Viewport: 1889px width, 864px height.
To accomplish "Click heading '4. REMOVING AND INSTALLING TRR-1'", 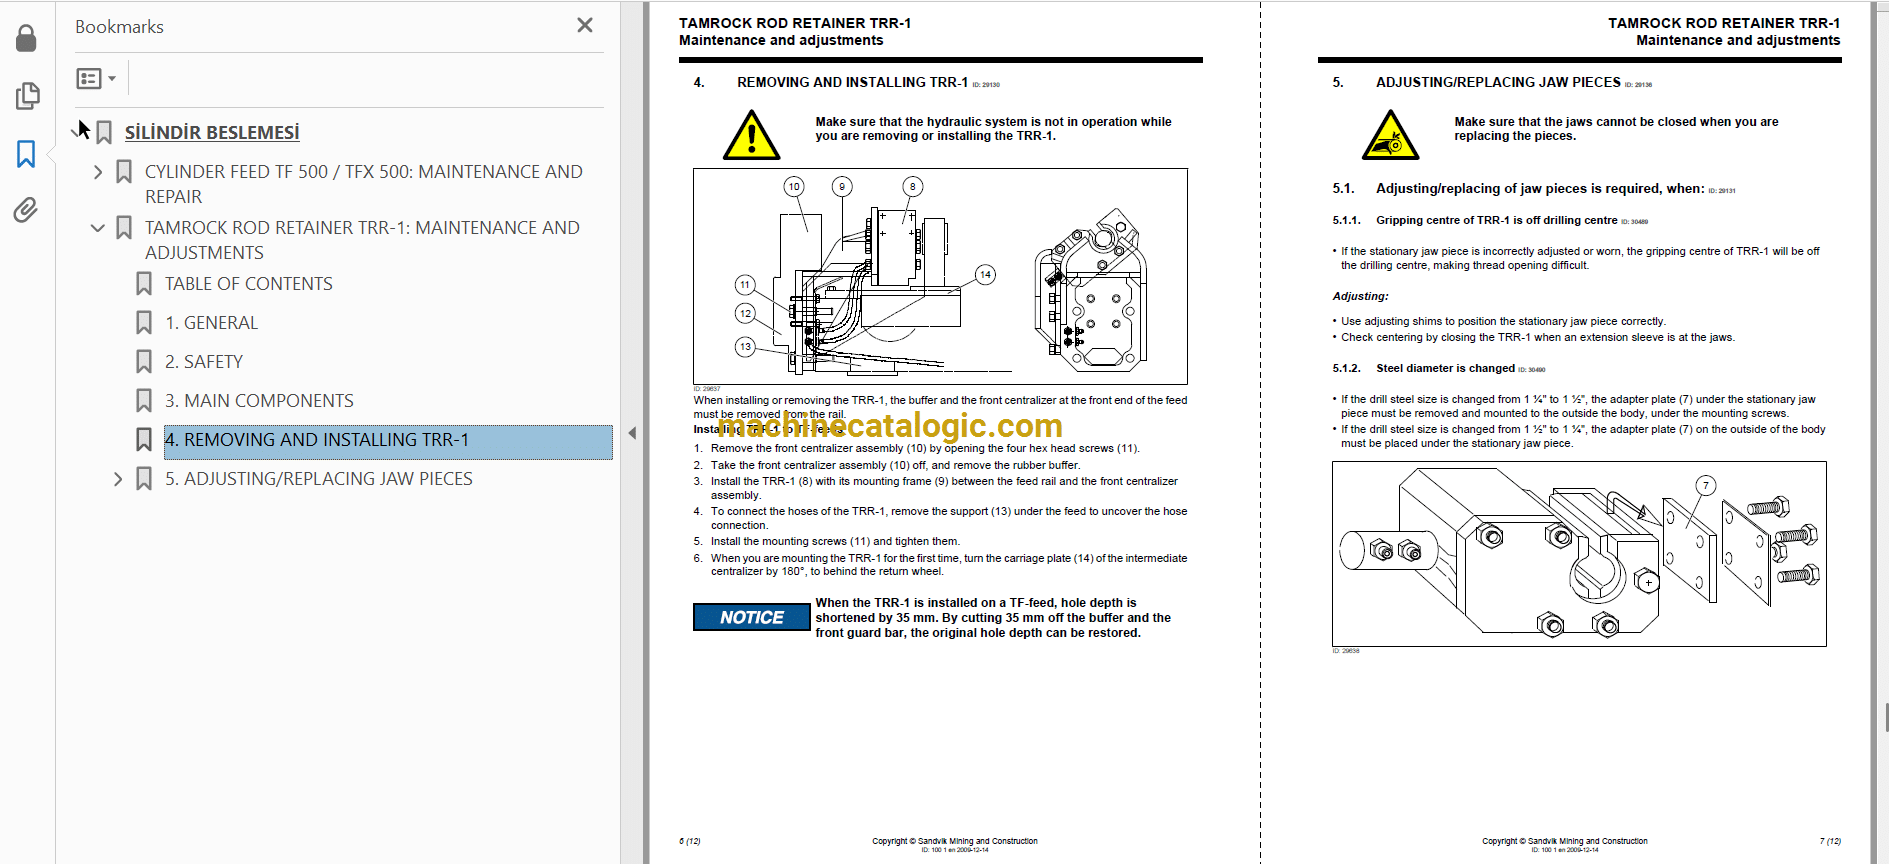I will (831, 83).
